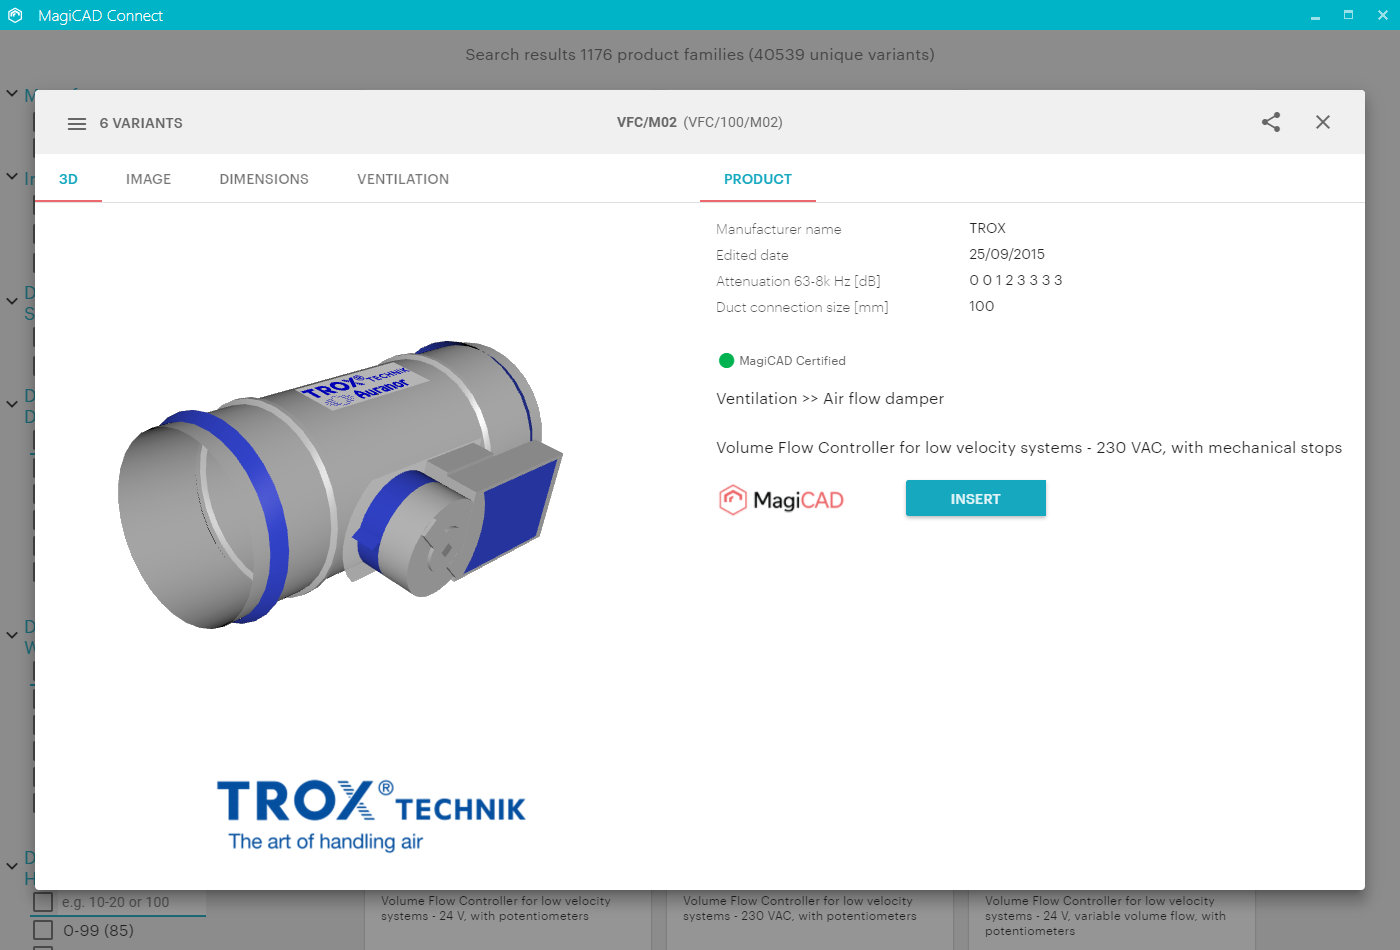
Task: Open the '230 VAC, with potentiometers' product card
Action: pos(809,919)
